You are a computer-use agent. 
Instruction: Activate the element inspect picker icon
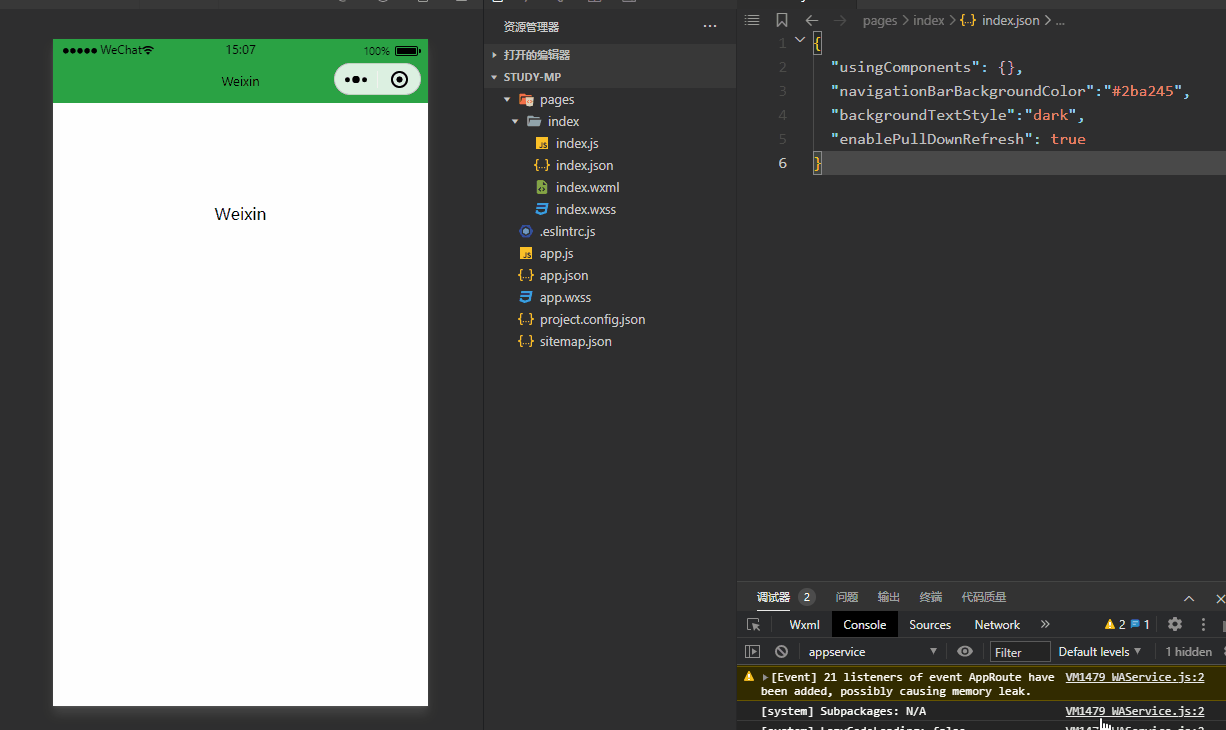753,624
